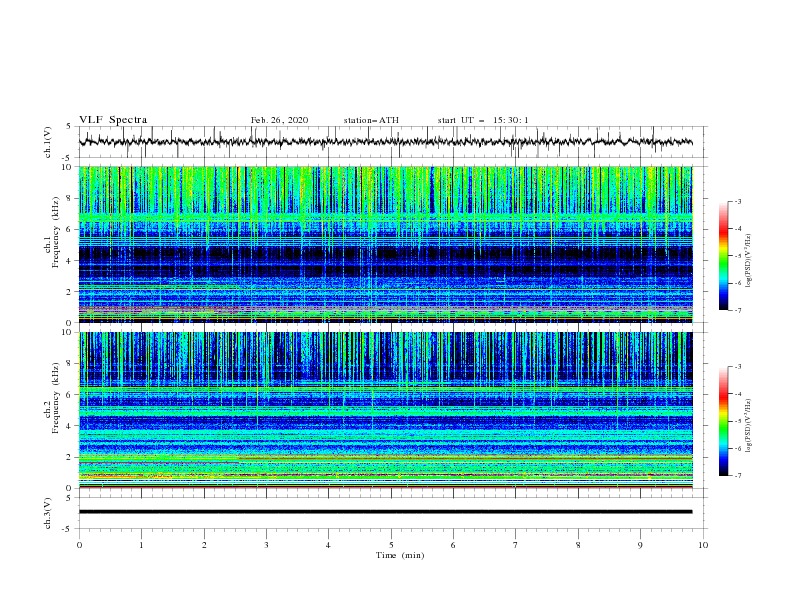Click the ch.3 flat black waveform bar
This screenshot has width=792, height=612.
tap(385, 512)
